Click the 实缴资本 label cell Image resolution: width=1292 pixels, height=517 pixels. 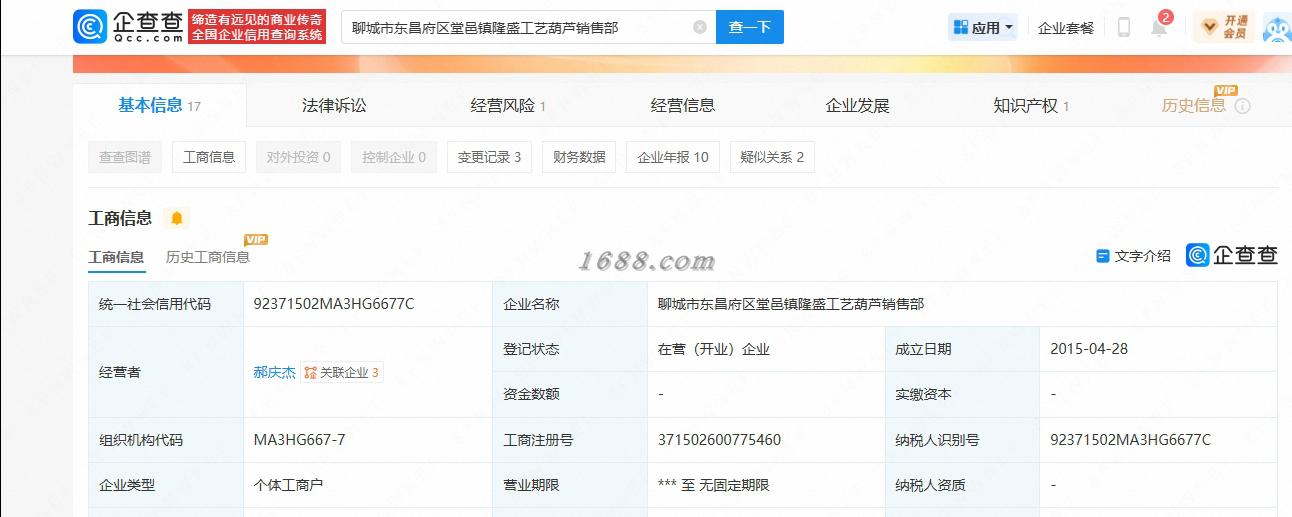tap(962, 394)
